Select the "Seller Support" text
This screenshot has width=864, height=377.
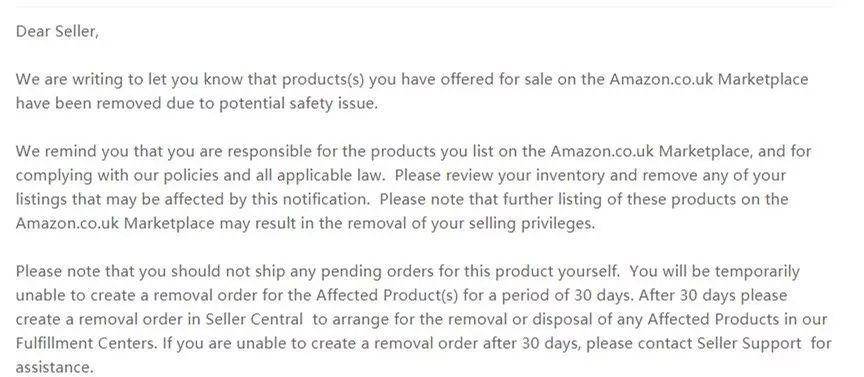(749, 343)
